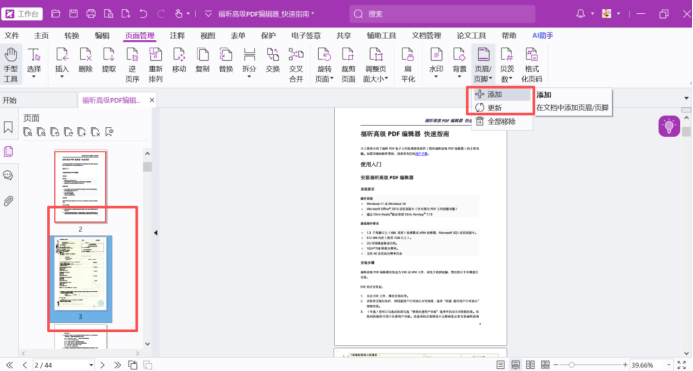Close the 福昕高级PDF编辑 document tab
This screenshot has width=693, height=371.
152,100
